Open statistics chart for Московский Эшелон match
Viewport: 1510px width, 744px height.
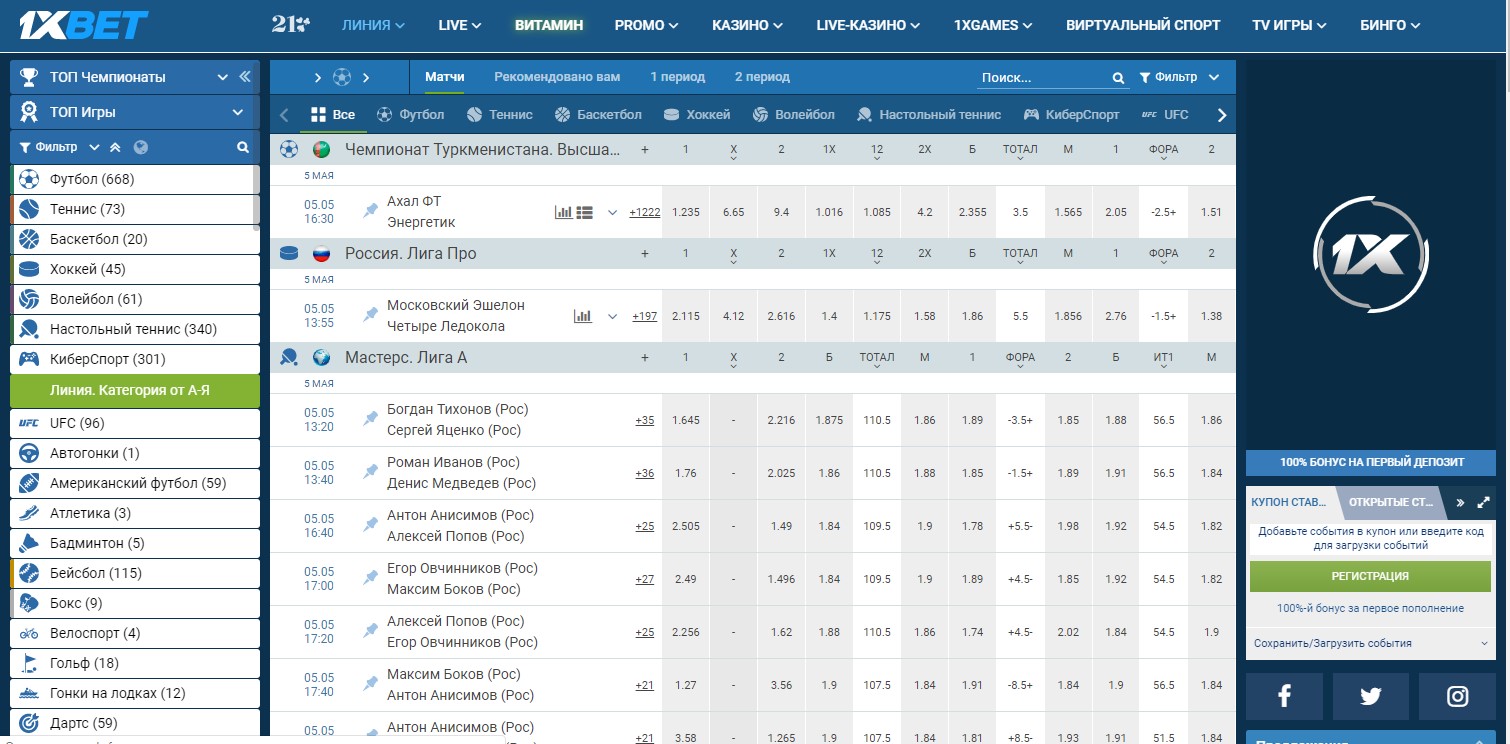pyautogui.click(x=582, y=316)
